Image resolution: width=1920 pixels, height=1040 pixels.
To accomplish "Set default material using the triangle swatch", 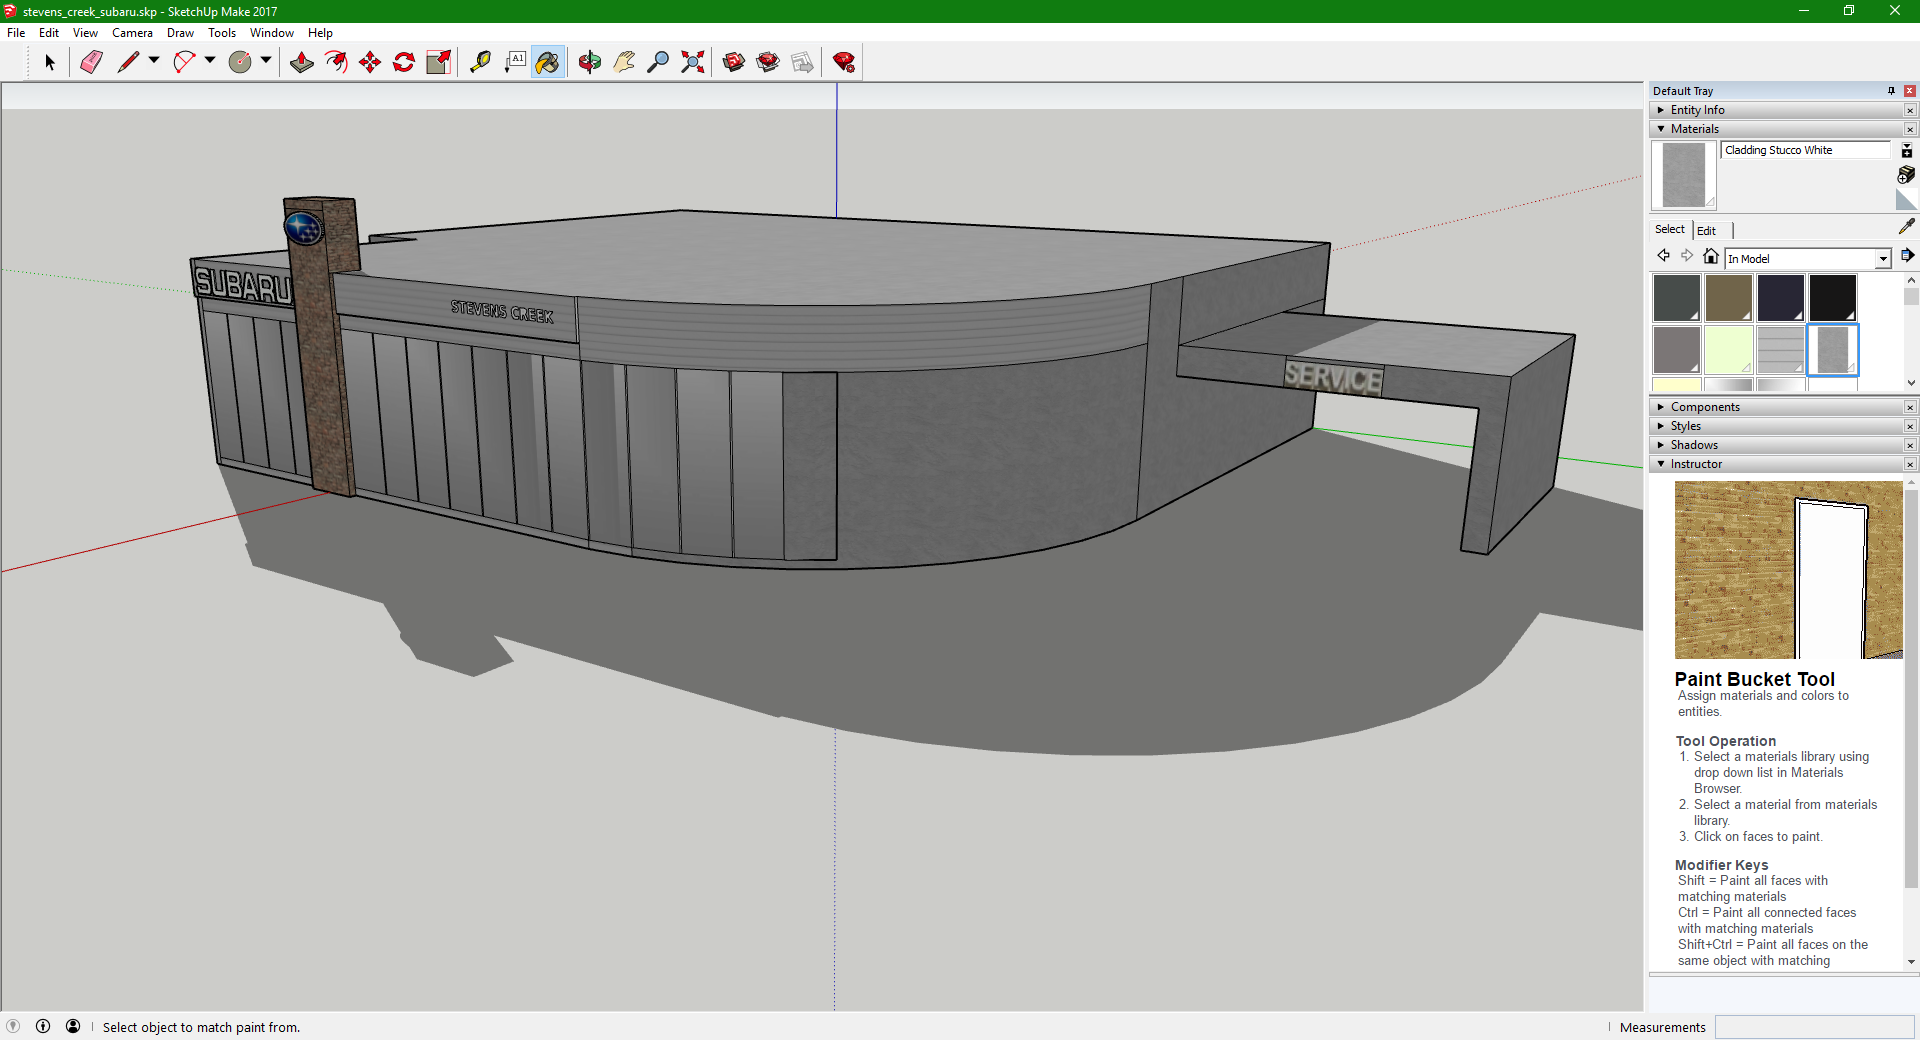I will (x=1906, y=200).
